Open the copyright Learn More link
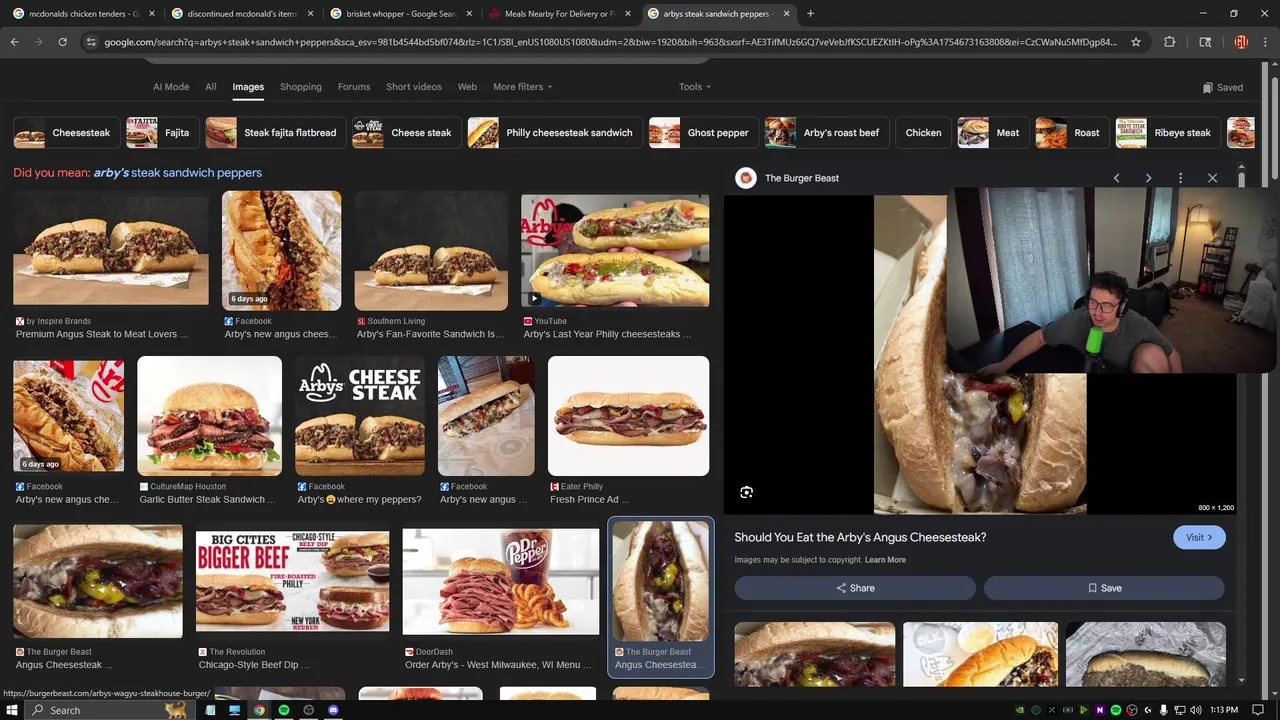 885,560
